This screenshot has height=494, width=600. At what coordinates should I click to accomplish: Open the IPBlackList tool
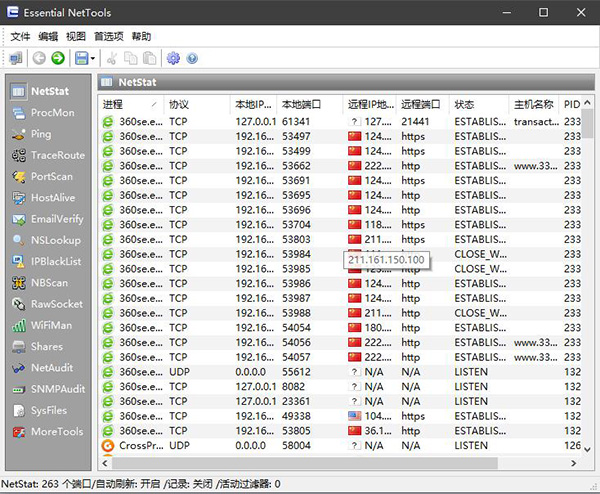(x=55, y=261)
